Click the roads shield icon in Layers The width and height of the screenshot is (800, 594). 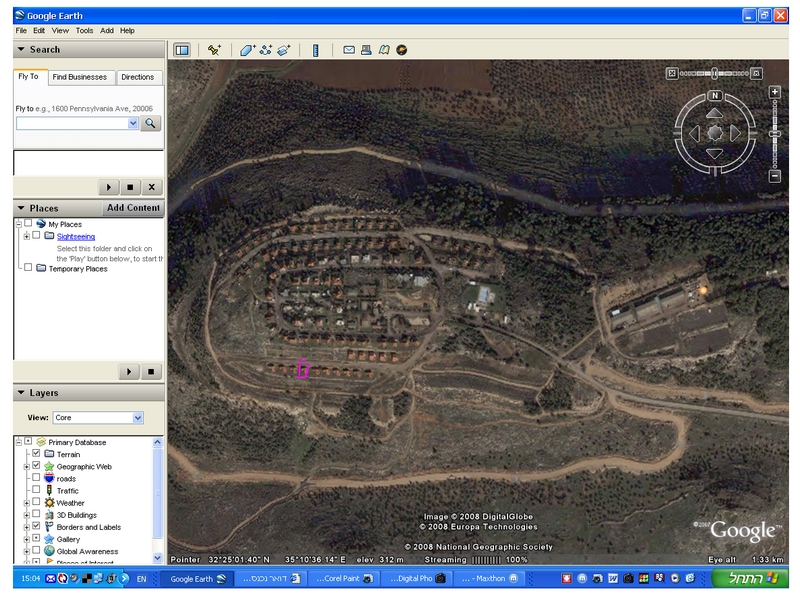(x=49, y=478)
